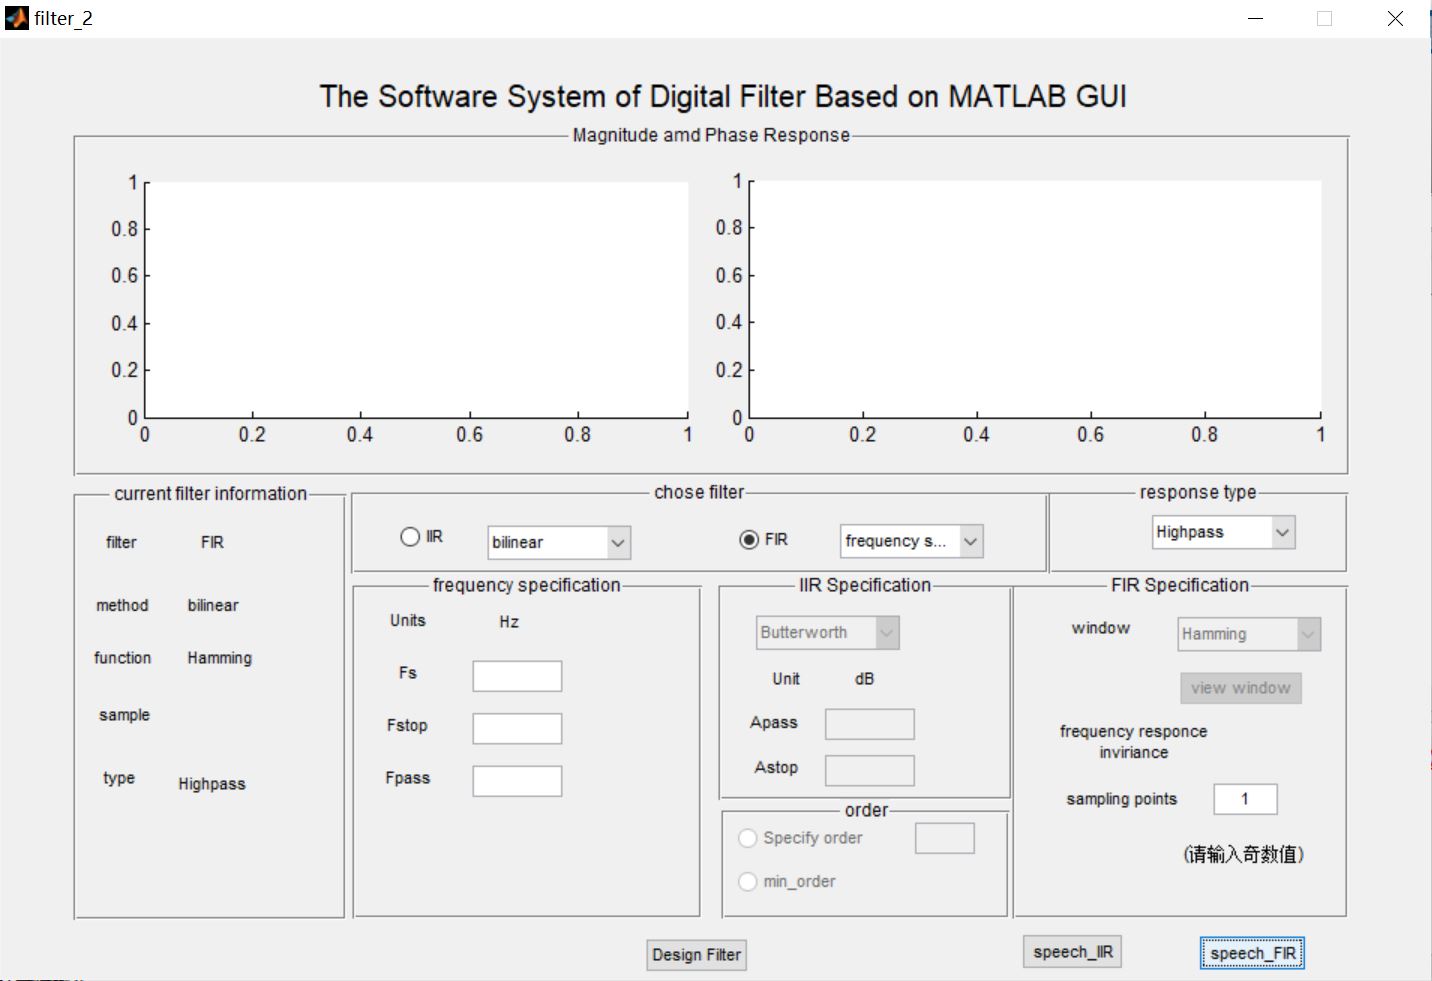
Task: Close the filter_2 window
Action: [1395, 18]
